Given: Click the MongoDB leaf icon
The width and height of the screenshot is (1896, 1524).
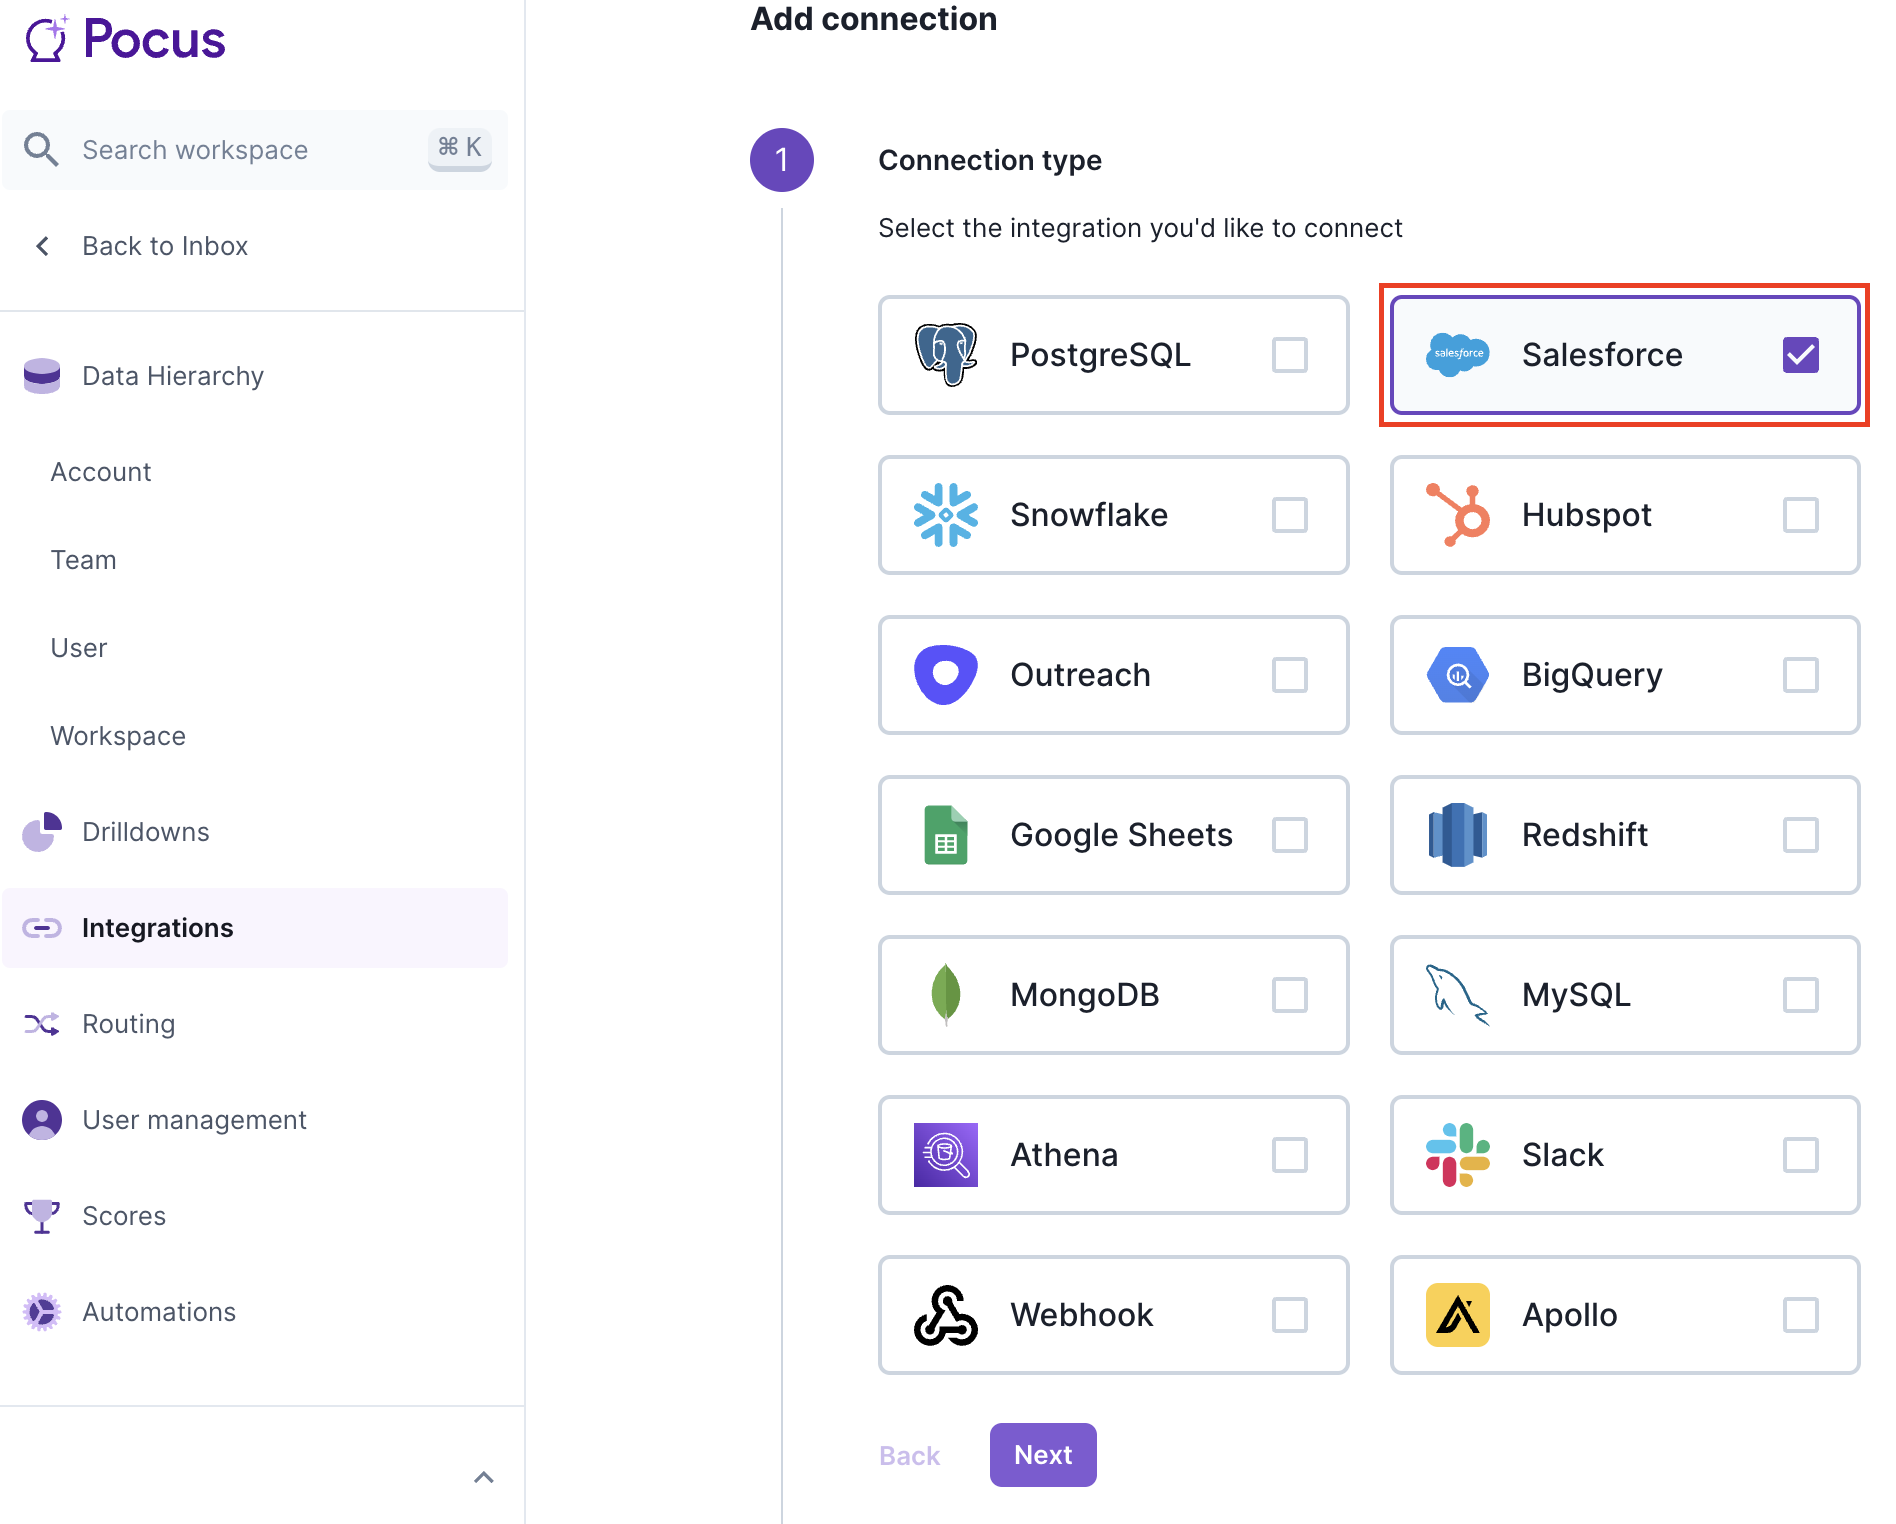Looking at the screenshot, I should coord(946,995).
